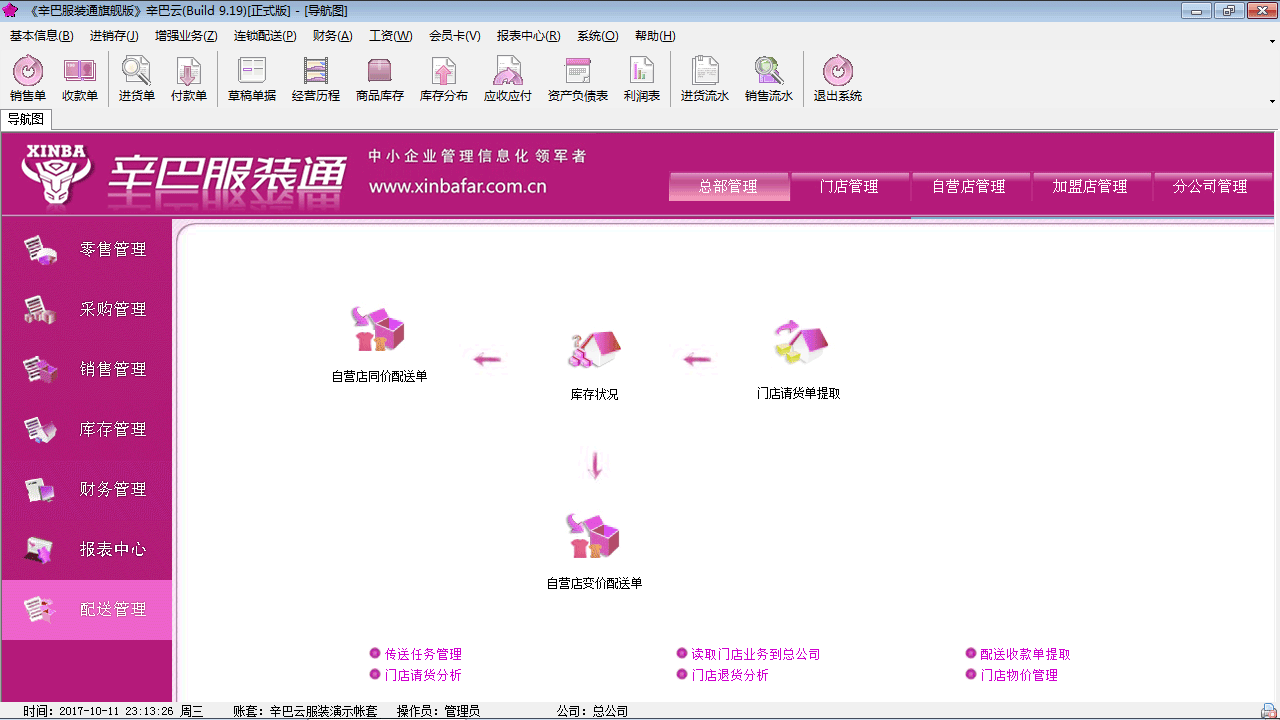Open the 门店退货分析 link

pos(730,675)
